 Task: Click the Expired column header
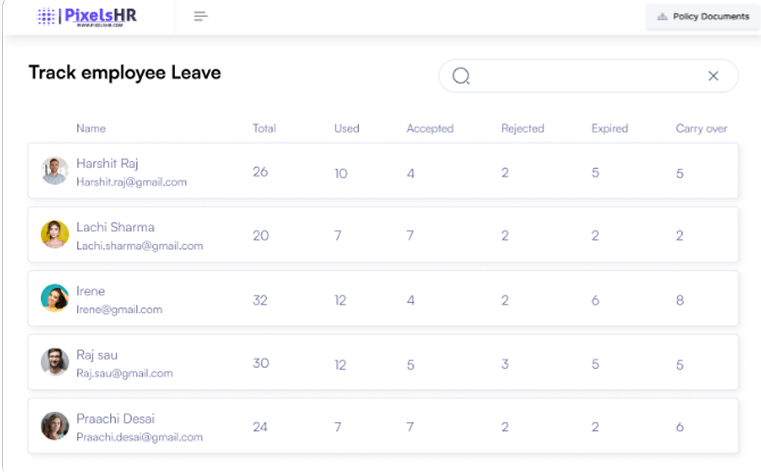click(x=609, y=129)
